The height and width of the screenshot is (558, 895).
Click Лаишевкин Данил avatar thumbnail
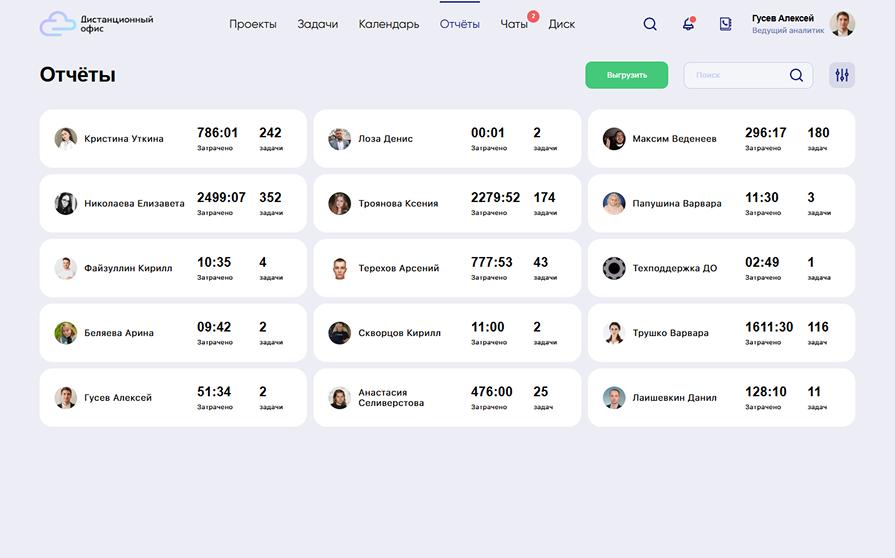[614, 398]
